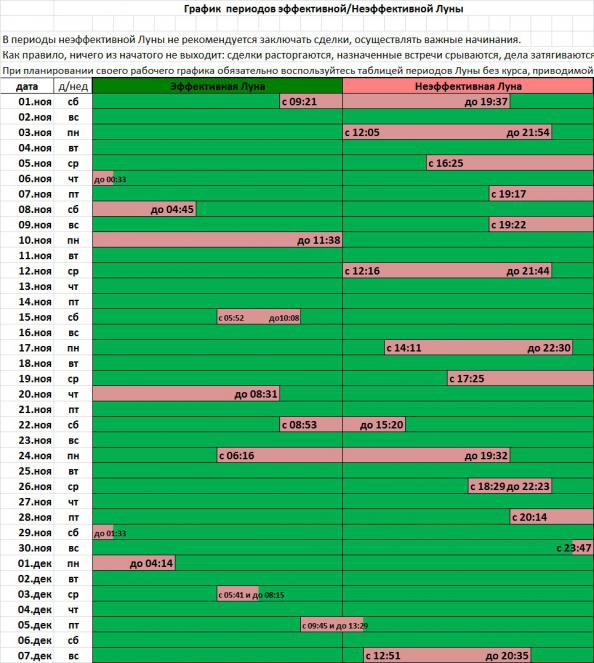Click the cell 'с 09:45 и до 13:29'
This screenshot has width=594, height=663.
(334, 625)
